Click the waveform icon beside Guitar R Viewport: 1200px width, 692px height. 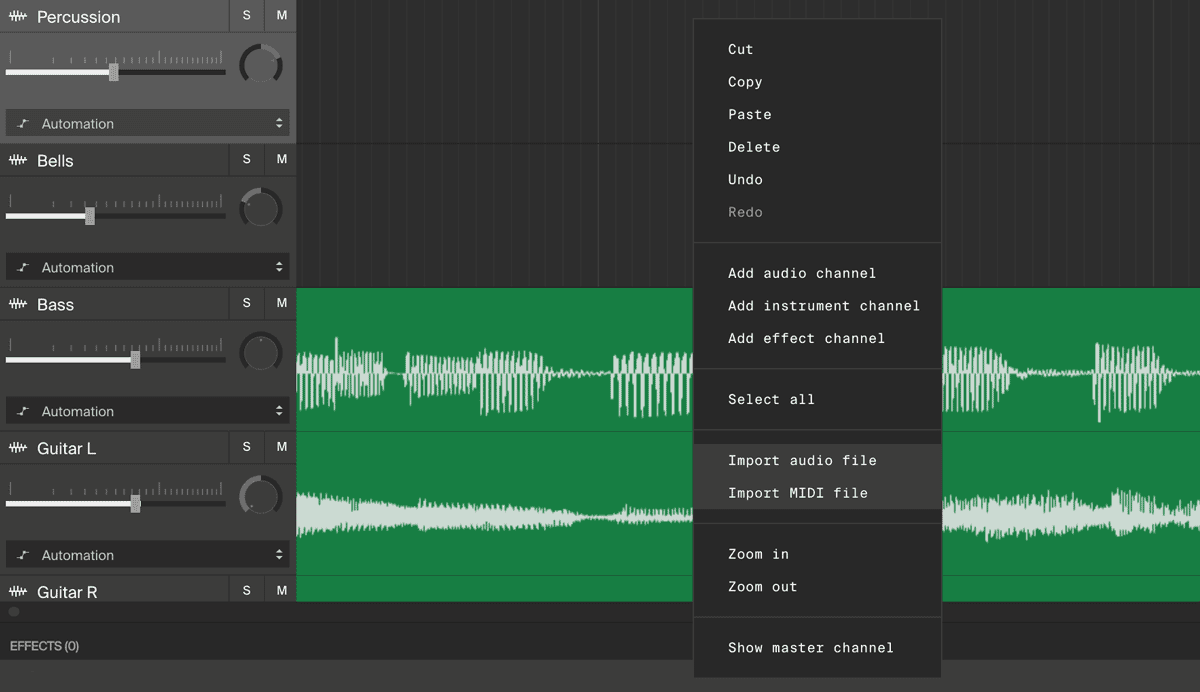[18, 592]
